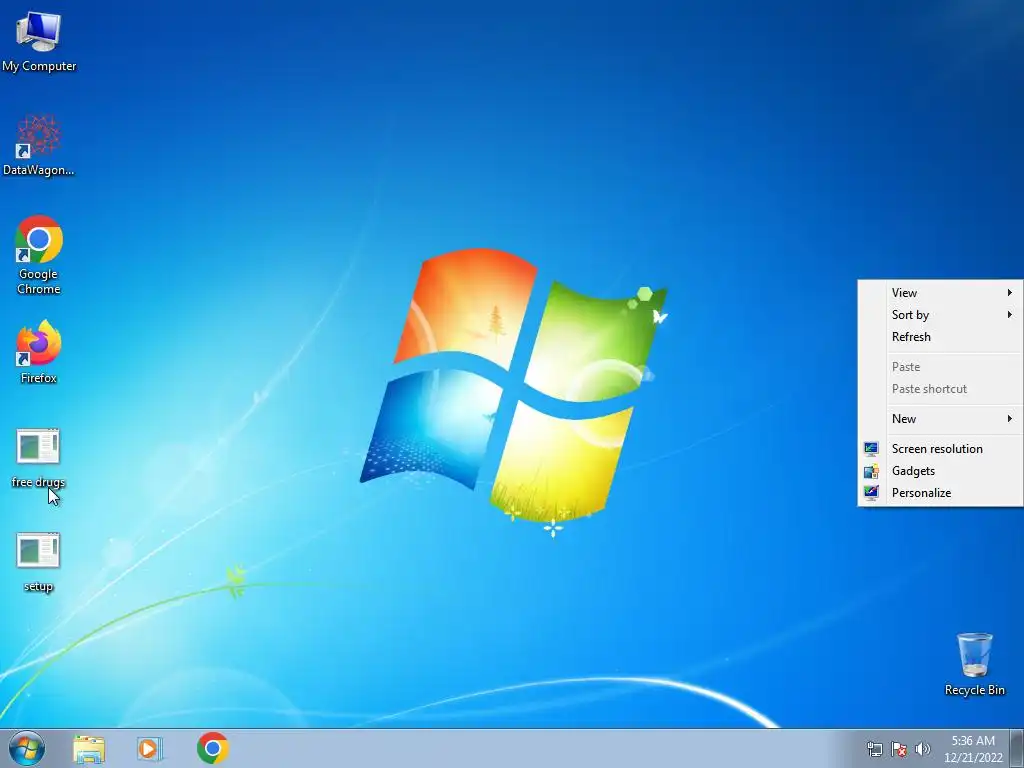Viewport: 1024px width, 768px height.
Task: Choose Refresh from the context menu
Action: 940,337
